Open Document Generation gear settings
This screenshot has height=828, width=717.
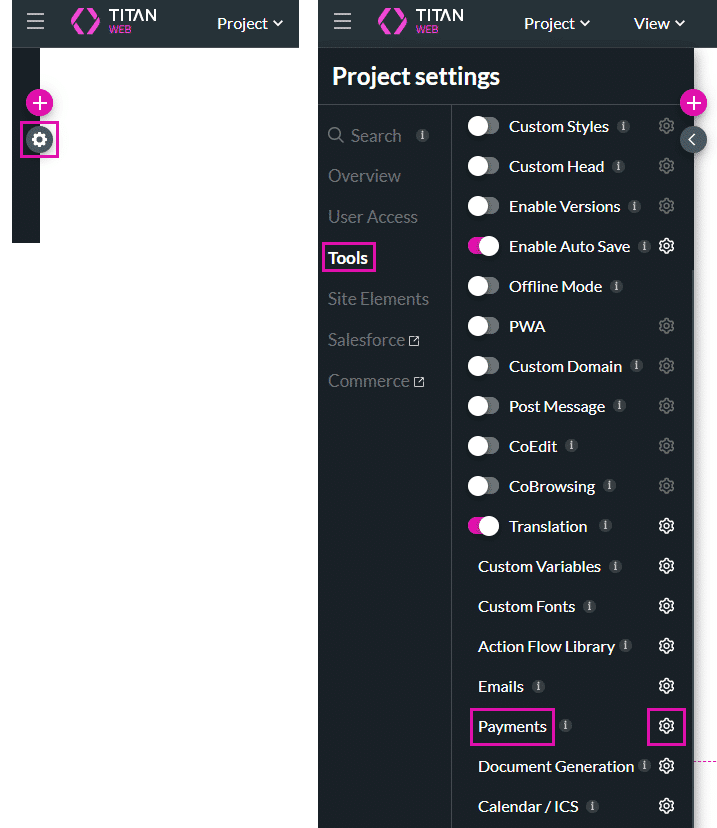[x=667, y=766]
